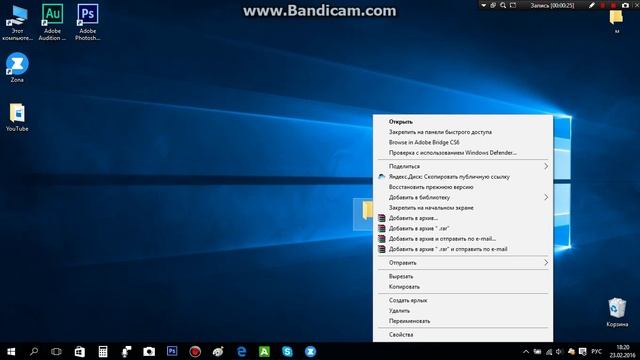Viewport: 640px width, 360px height.
Task: Choose Создать ярлык in the context menu
Action: (x=463, y=300)
